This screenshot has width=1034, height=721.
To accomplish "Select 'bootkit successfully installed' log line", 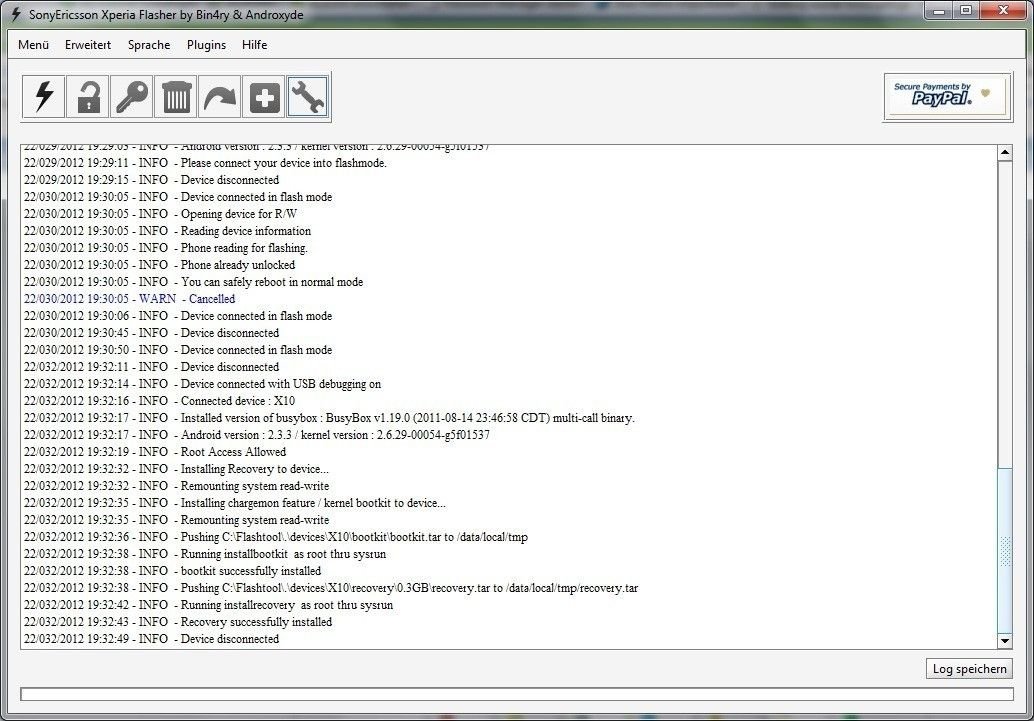I will [x=172, y=571].
